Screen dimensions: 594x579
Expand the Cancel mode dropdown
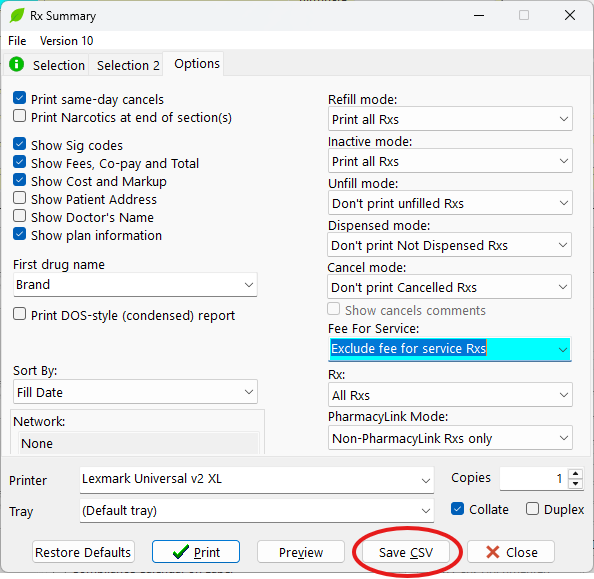tap(449, 287)
